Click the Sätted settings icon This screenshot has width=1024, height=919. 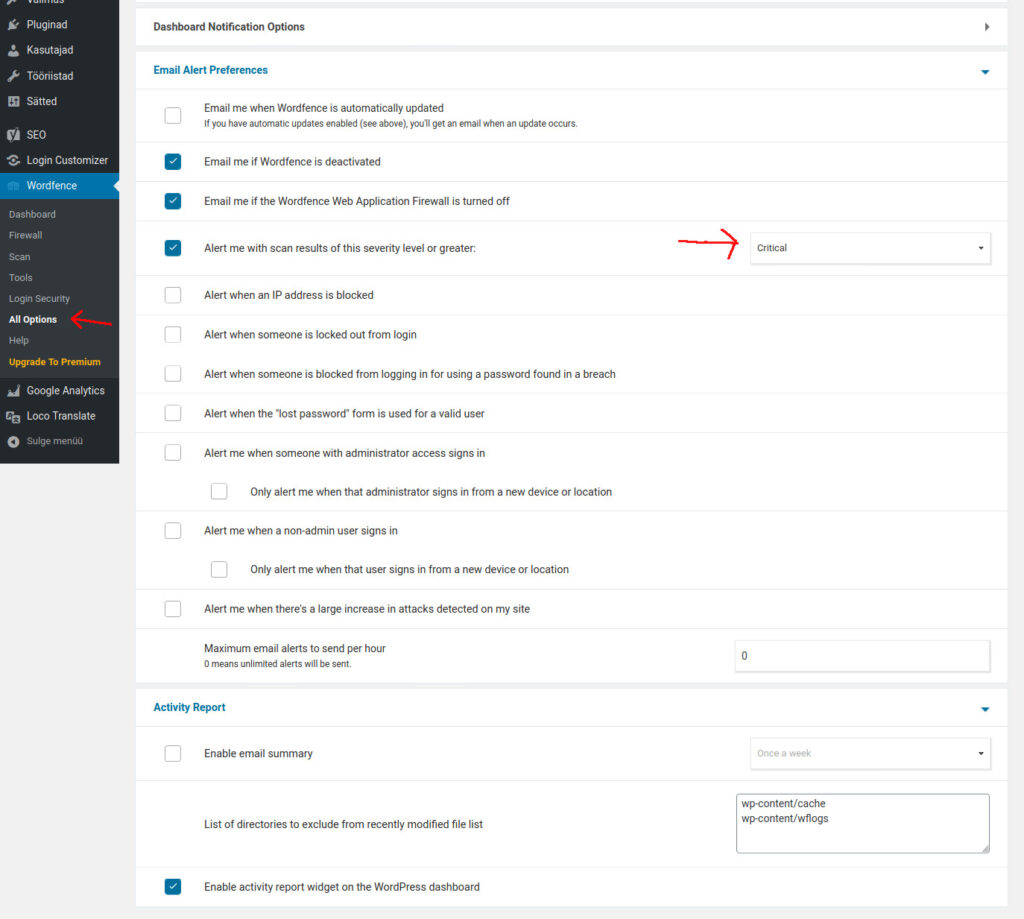pyautogui.click(x=13, y=101)
